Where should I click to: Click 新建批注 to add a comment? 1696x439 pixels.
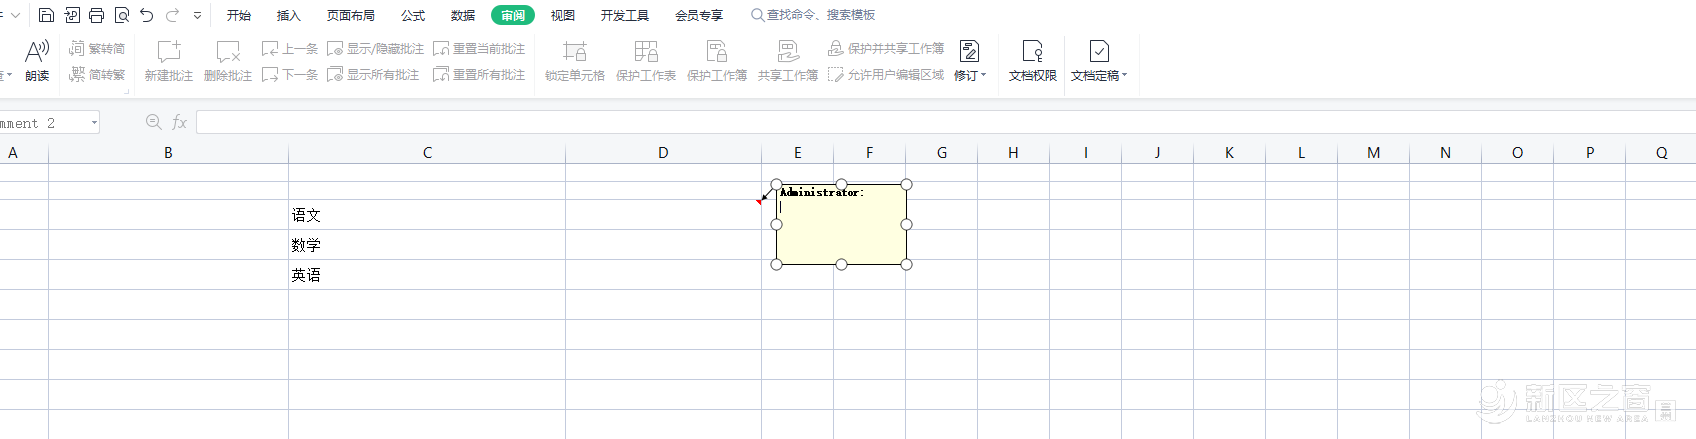coord(168,60)
